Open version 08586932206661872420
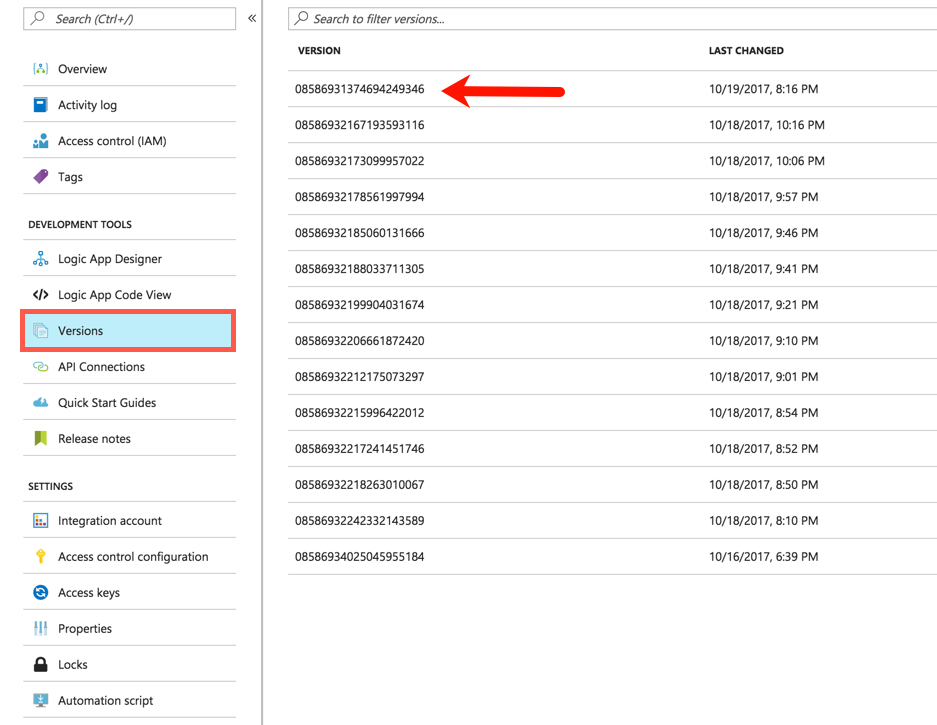Screen dimensions: 937x725 359,341
